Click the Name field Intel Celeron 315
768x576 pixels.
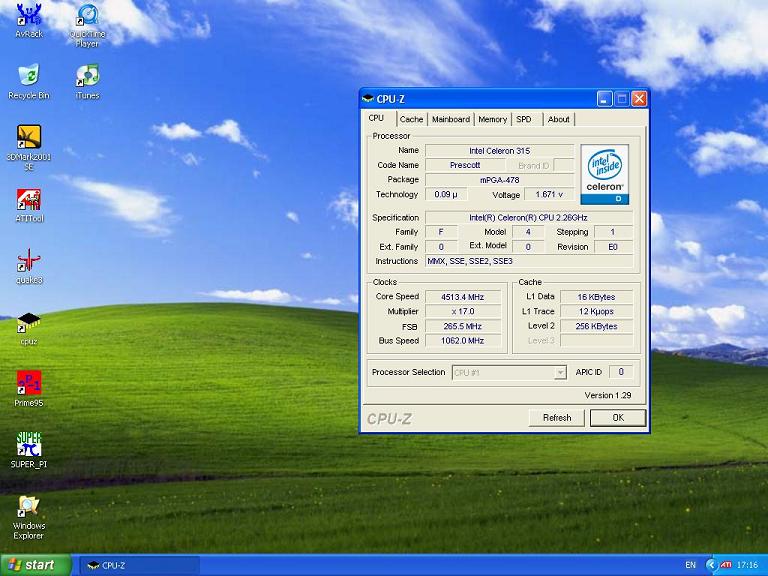coord(500,151)
